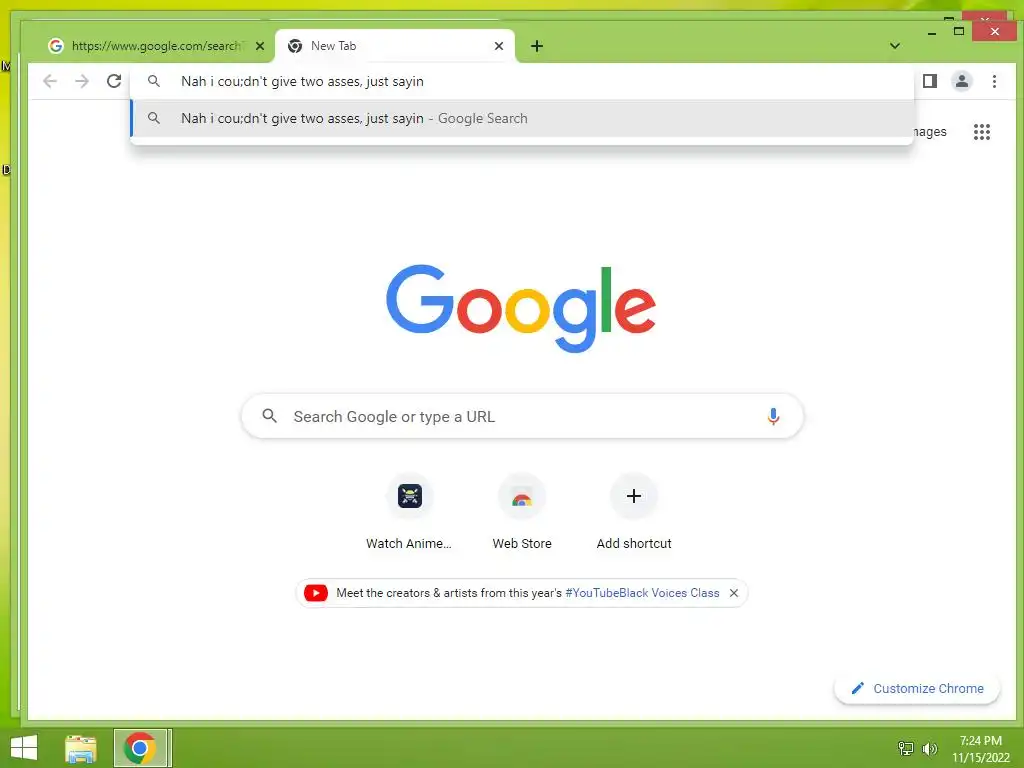This screenshot has width=1024, height=768.
Task: Click the address bar text
Action: pos(302,81)
